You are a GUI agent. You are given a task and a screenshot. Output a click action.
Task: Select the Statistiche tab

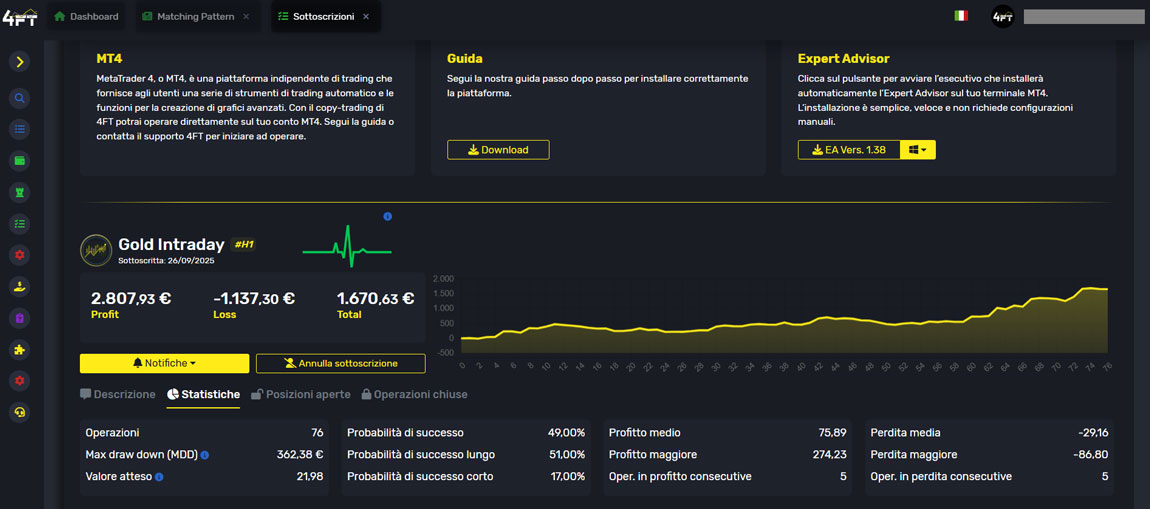click(x=203, y=395)
